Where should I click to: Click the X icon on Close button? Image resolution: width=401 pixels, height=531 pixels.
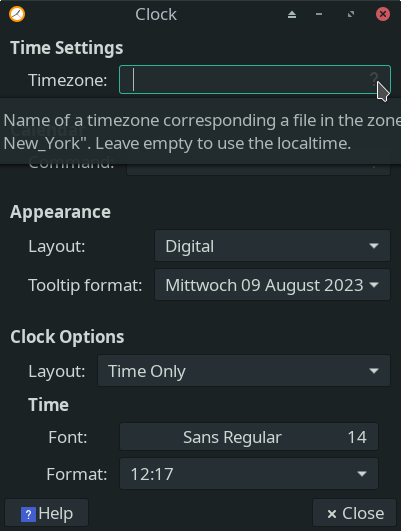[x=332, y=514]
